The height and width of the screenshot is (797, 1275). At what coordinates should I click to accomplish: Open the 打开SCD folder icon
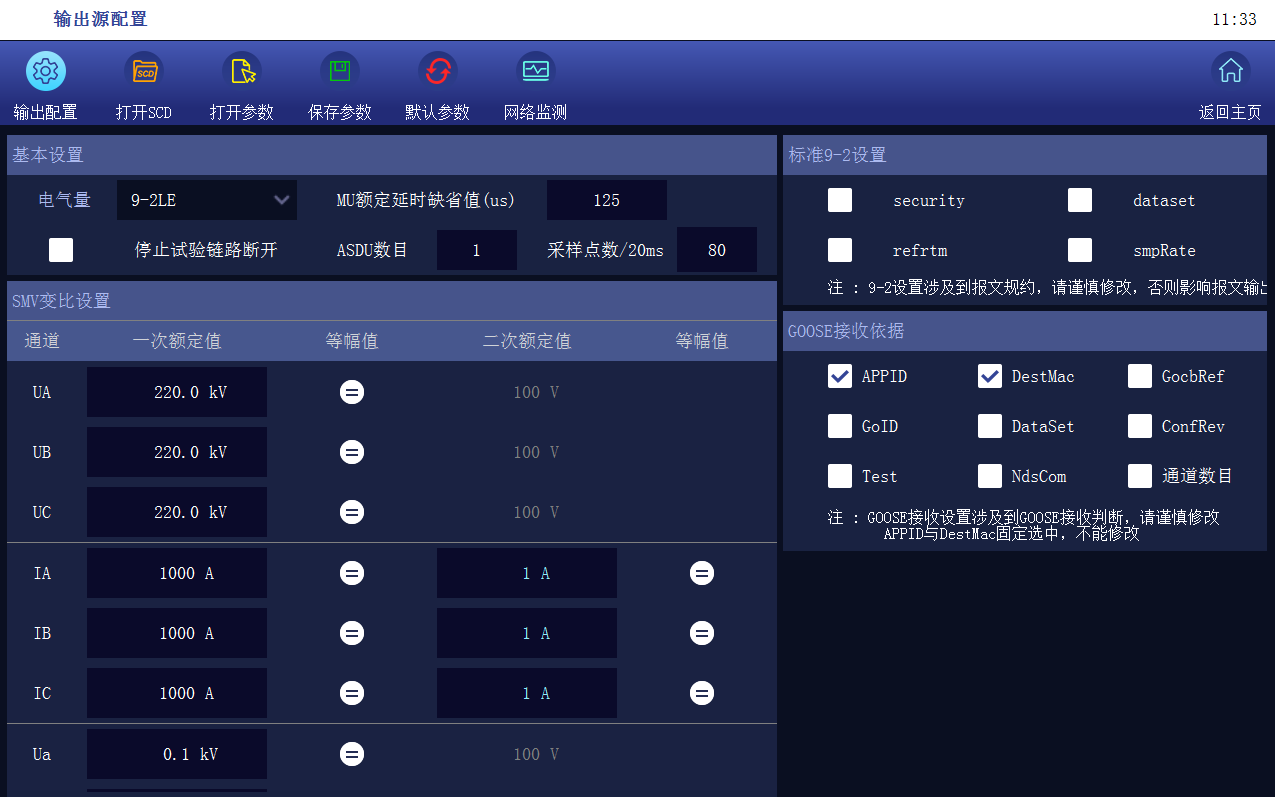[144, 71]
